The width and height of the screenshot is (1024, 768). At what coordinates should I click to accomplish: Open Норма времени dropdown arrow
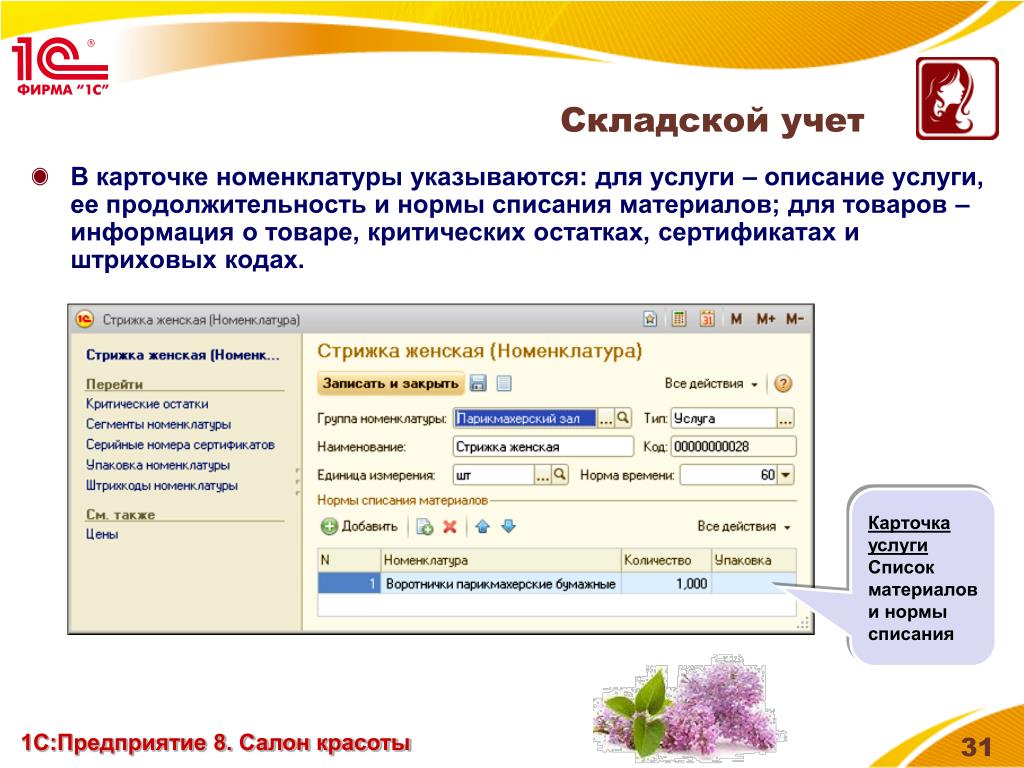786,475
